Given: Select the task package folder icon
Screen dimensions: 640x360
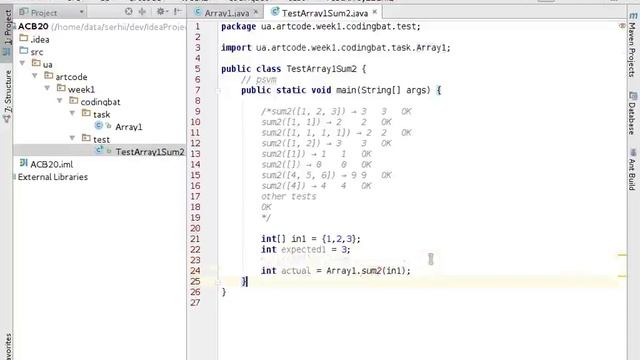Looking at the screenshot, I should pos(86,113).
